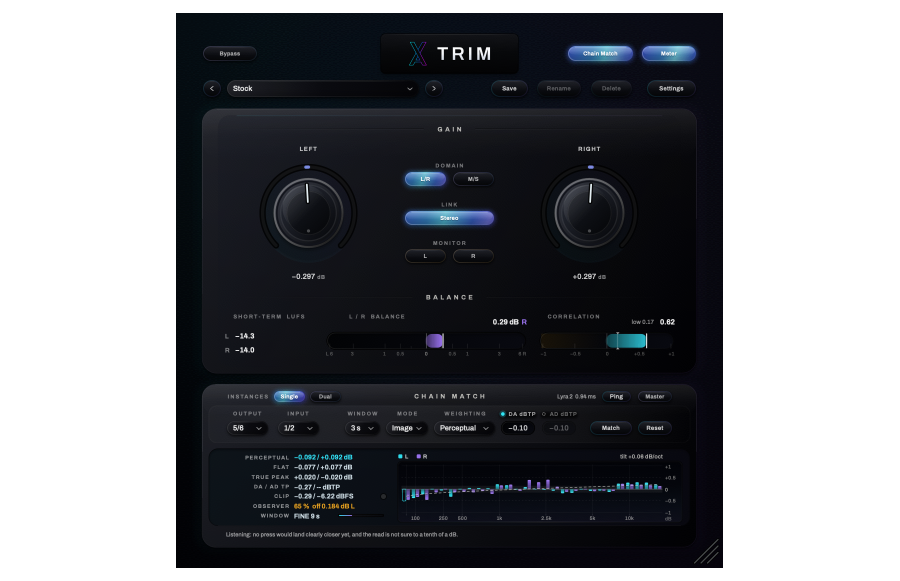Click the Flat reading -0.077 / +0.077 dB
This screenshot has height=581, width=900.
click(x=323, y=467)
